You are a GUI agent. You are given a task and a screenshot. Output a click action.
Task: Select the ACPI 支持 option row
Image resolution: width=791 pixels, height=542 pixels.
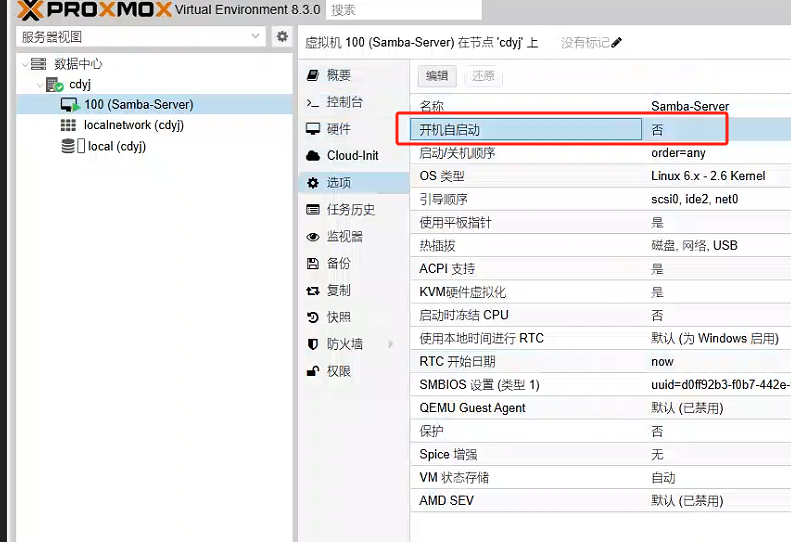pyautogui.click(x=600, y=268)
